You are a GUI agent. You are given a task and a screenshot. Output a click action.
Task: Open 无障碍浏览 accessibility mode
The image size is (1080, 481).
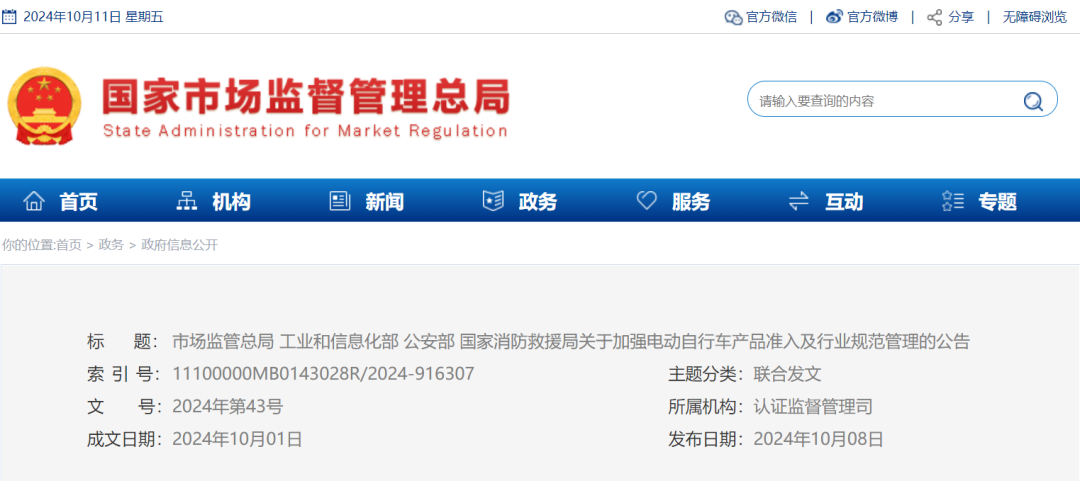tap(1035, 17)
